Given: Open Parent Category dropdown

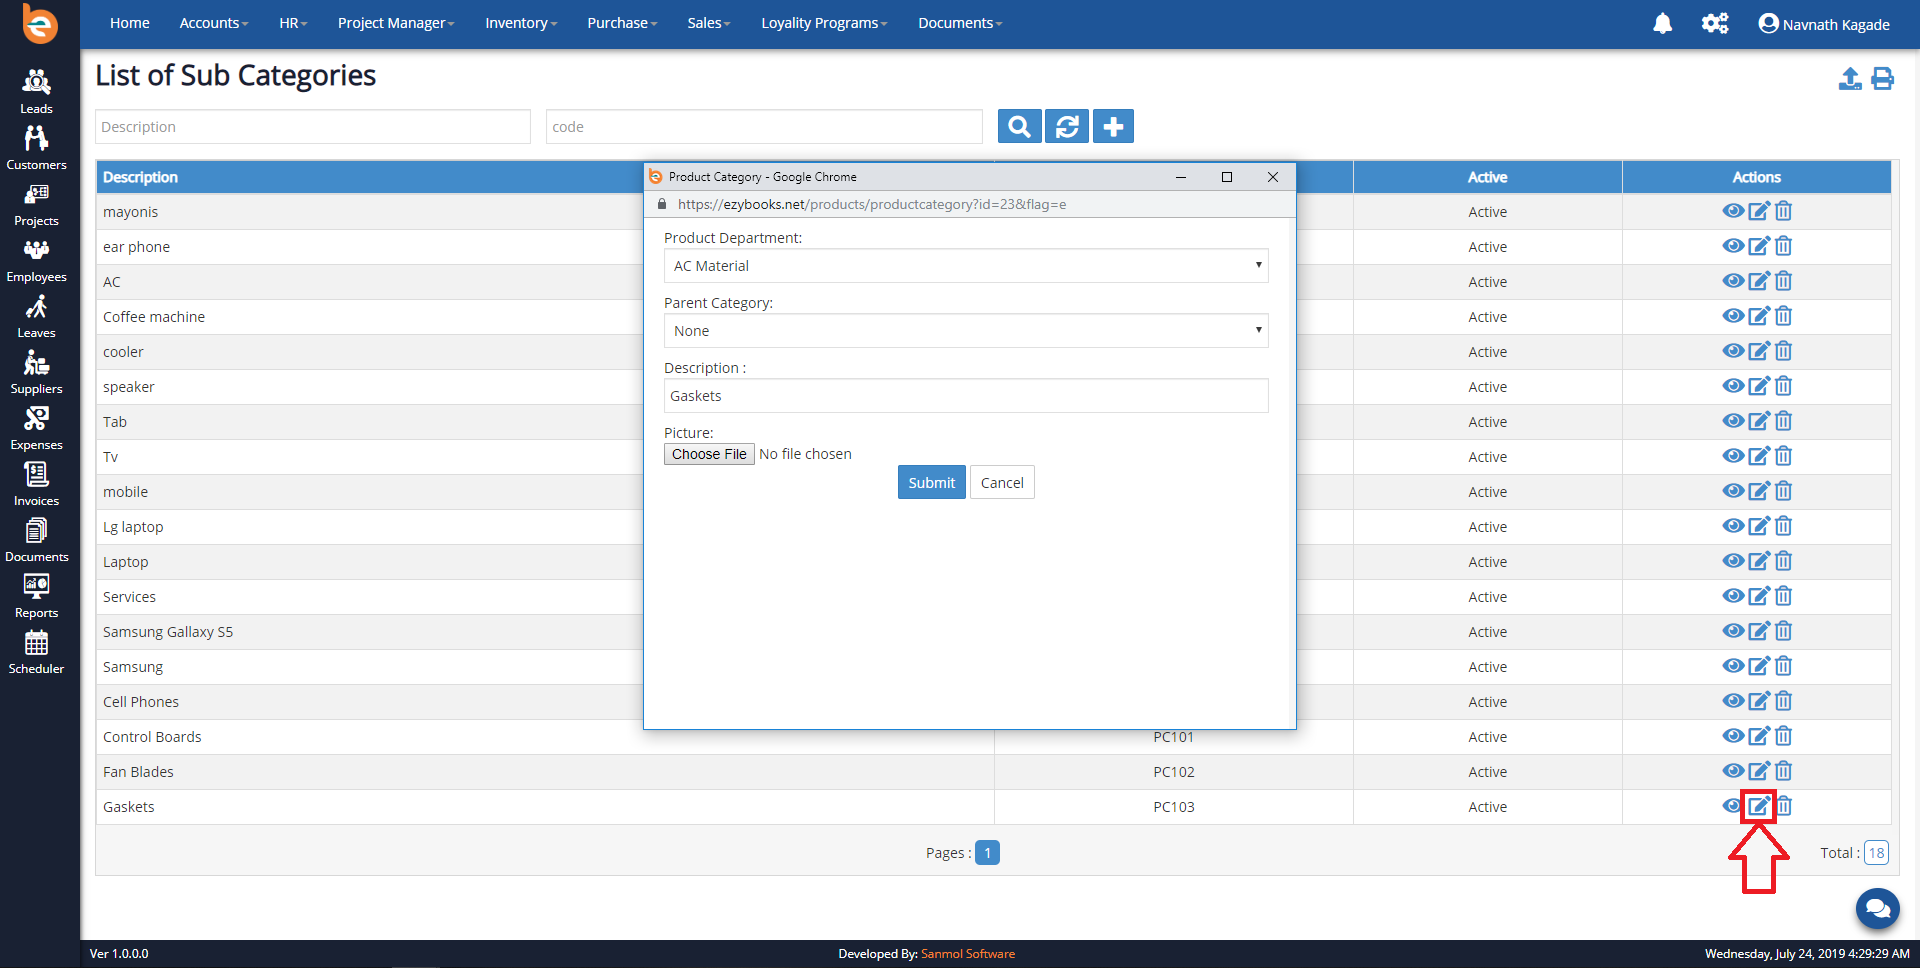Looking at the screenshot, I should coord(966,331).
